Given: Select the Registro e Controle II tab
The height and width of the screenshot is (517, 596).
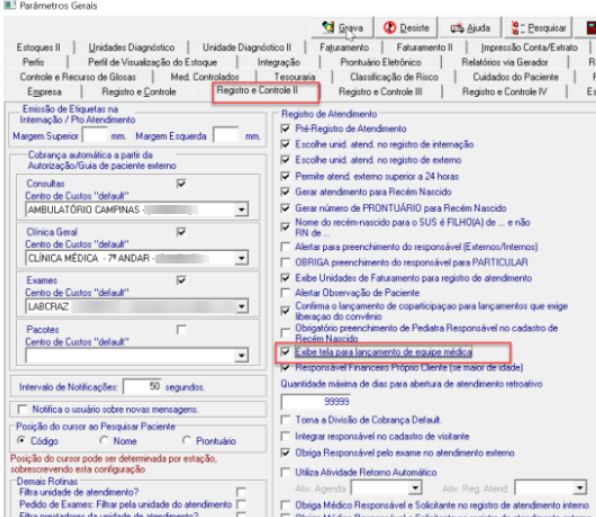Looking at the screenshot, I should 257,90.
